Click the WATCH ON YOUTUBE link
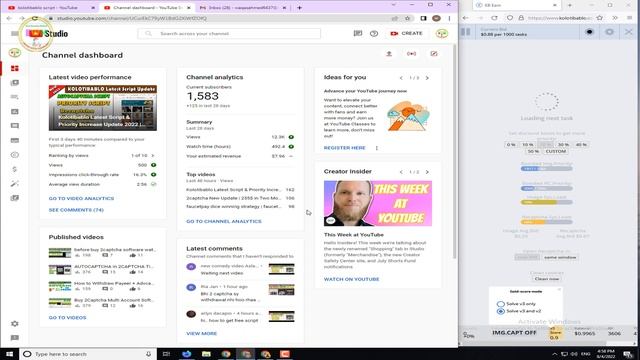 coord(351,279)
